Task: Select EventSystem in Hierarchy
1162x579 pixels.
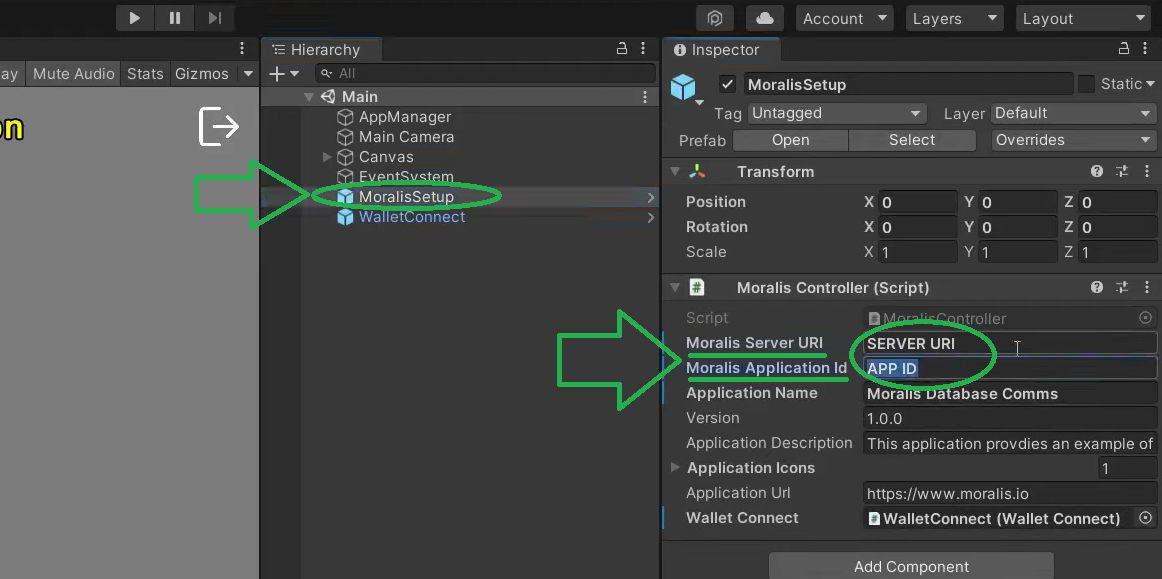Action: coord(406,177)
